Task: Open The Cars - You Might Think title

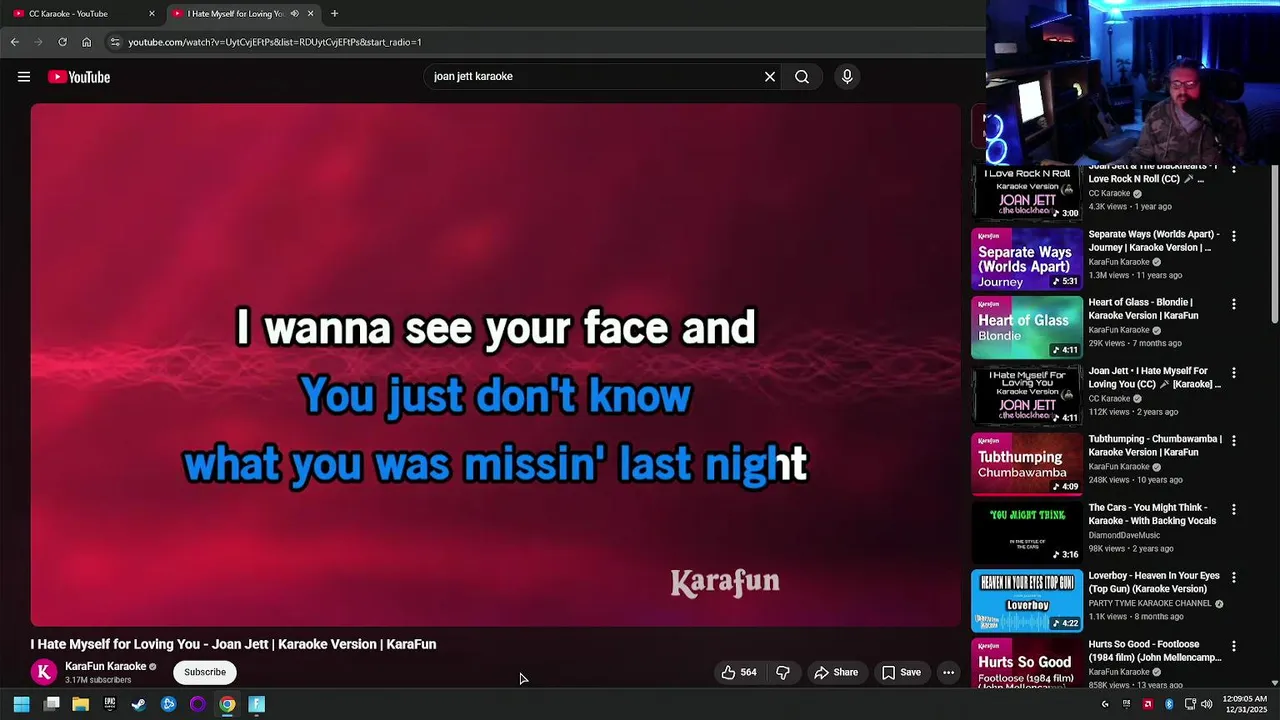Action: (x=1152, y=514)
